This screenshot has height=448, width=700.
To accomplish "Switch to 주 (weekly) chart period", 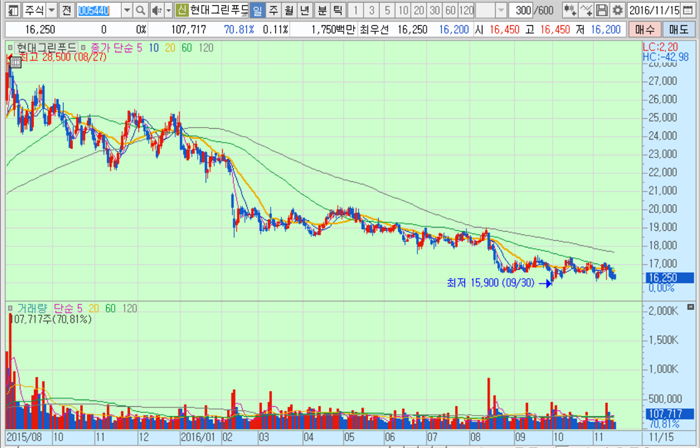I will [x=273, y=10].
